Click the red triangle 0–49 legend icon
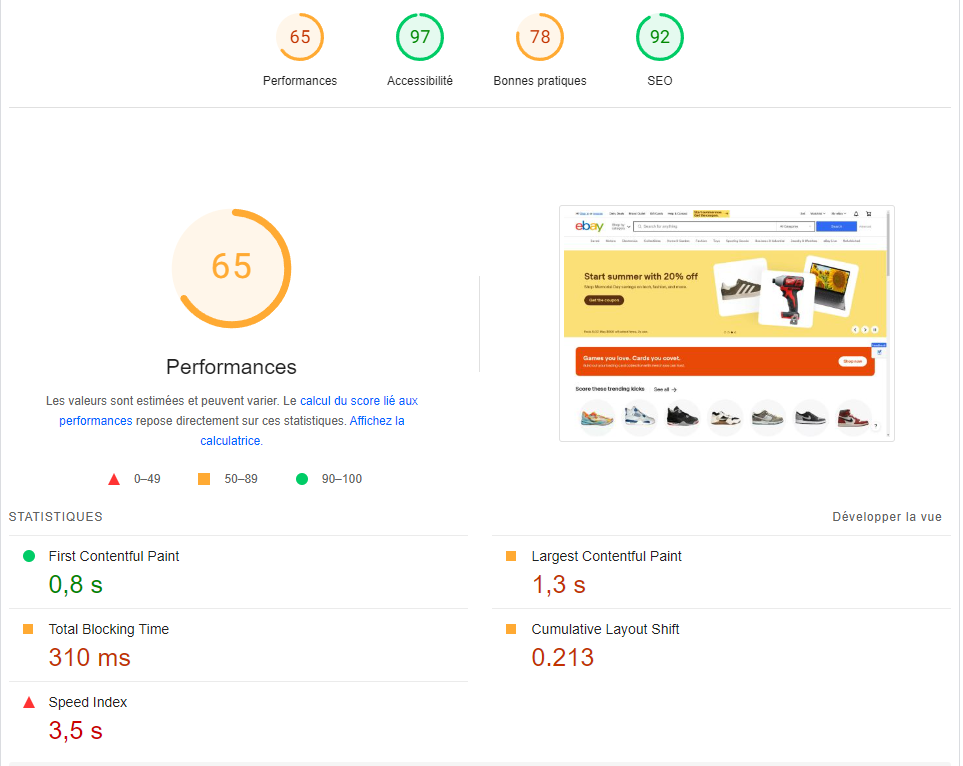963x766 pixels. 114,479
